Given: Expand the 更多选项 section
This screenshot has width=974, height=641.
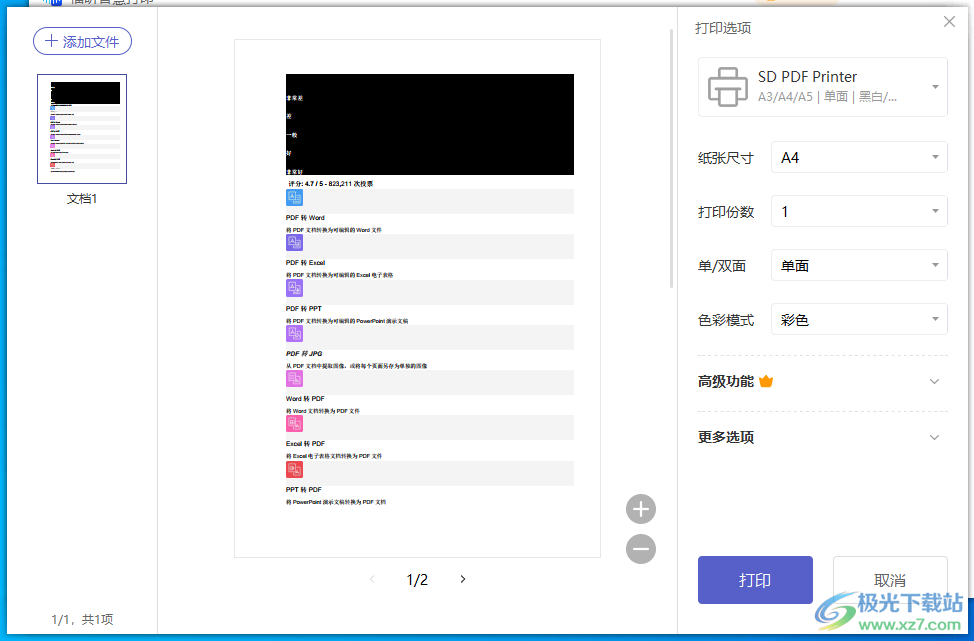Looking at the screenshot, I should (x=822, y=437).
